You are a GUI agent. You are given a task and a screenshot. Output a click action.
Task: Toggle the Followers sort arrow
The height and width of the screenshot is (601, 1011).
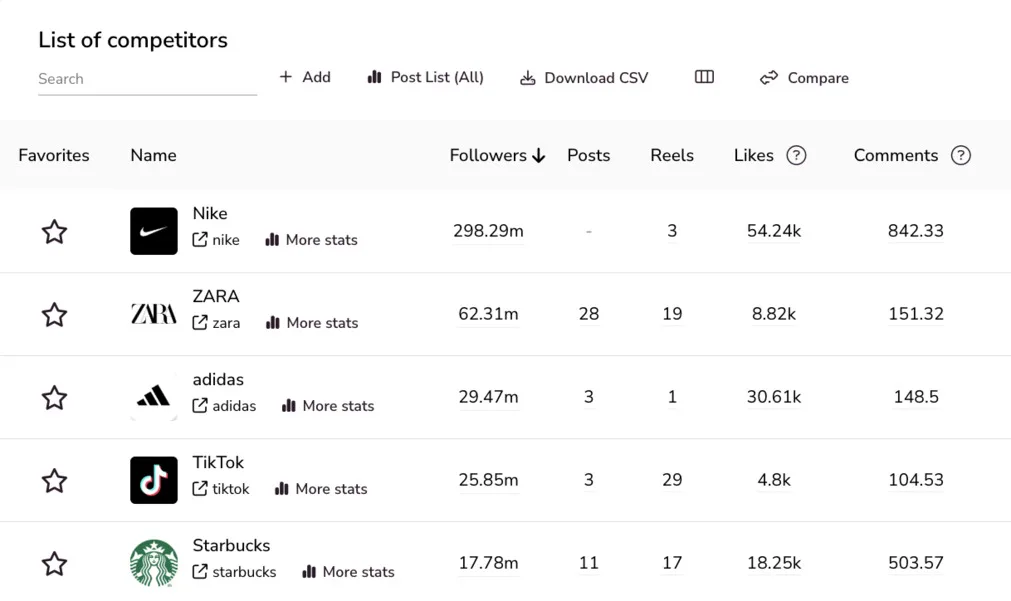pyautogui.click(x=538, y=156)
